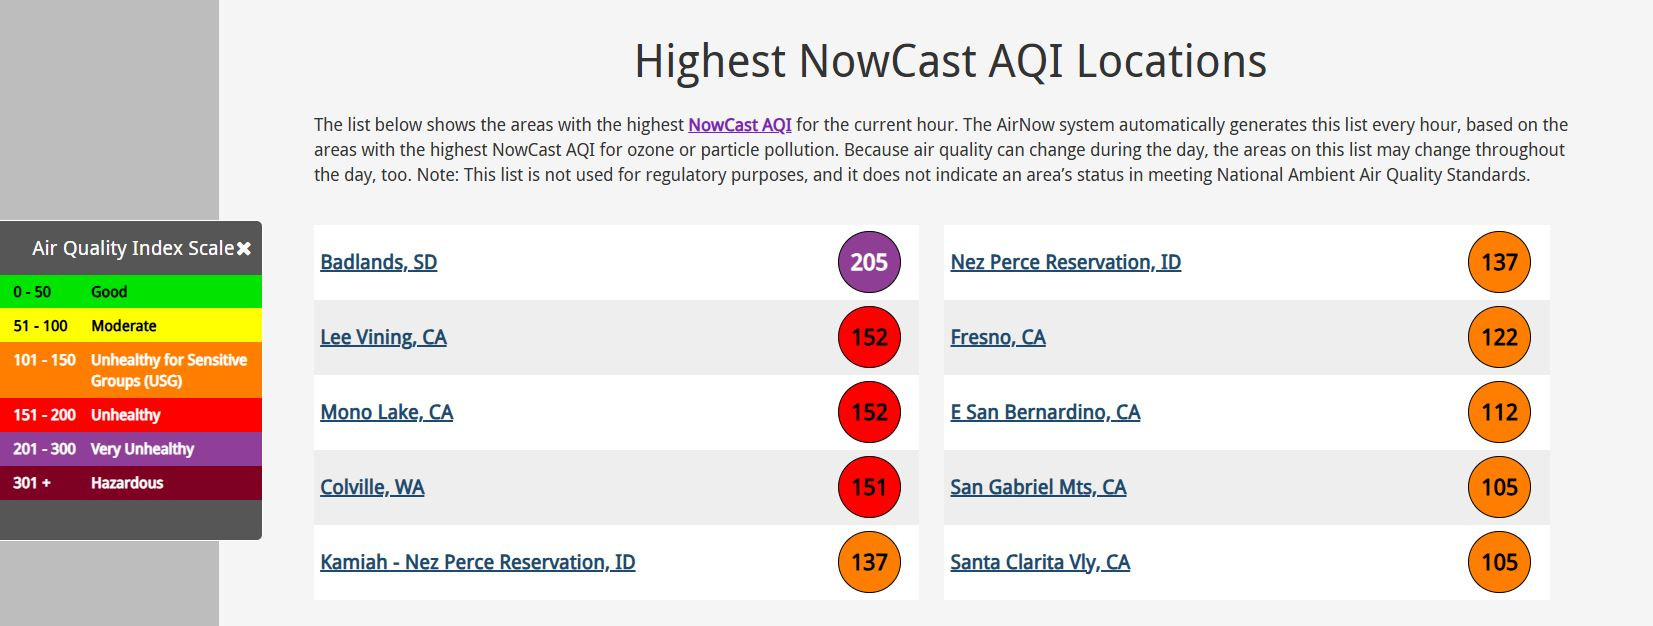Screen dimensions: 1653x626
Task: Click the orange 122 AQI circle for Fresno
Action: (1499, 337)
